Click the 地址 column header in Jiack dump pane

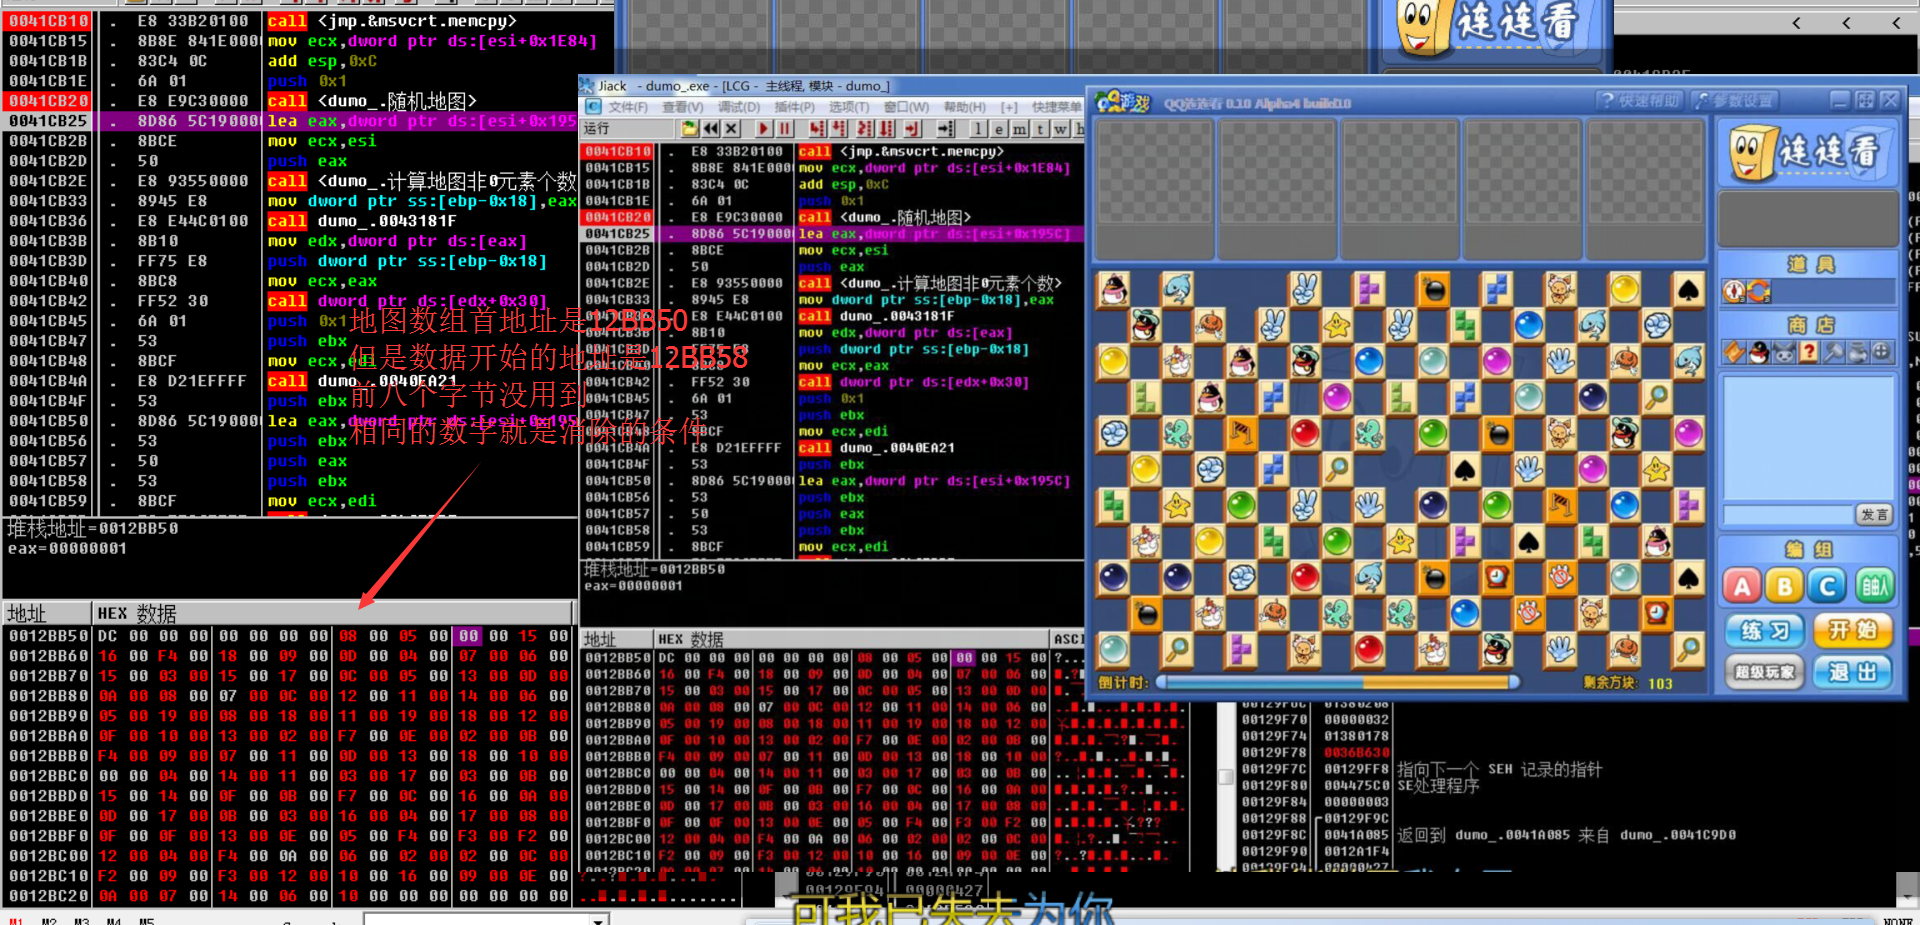[617, 639]
